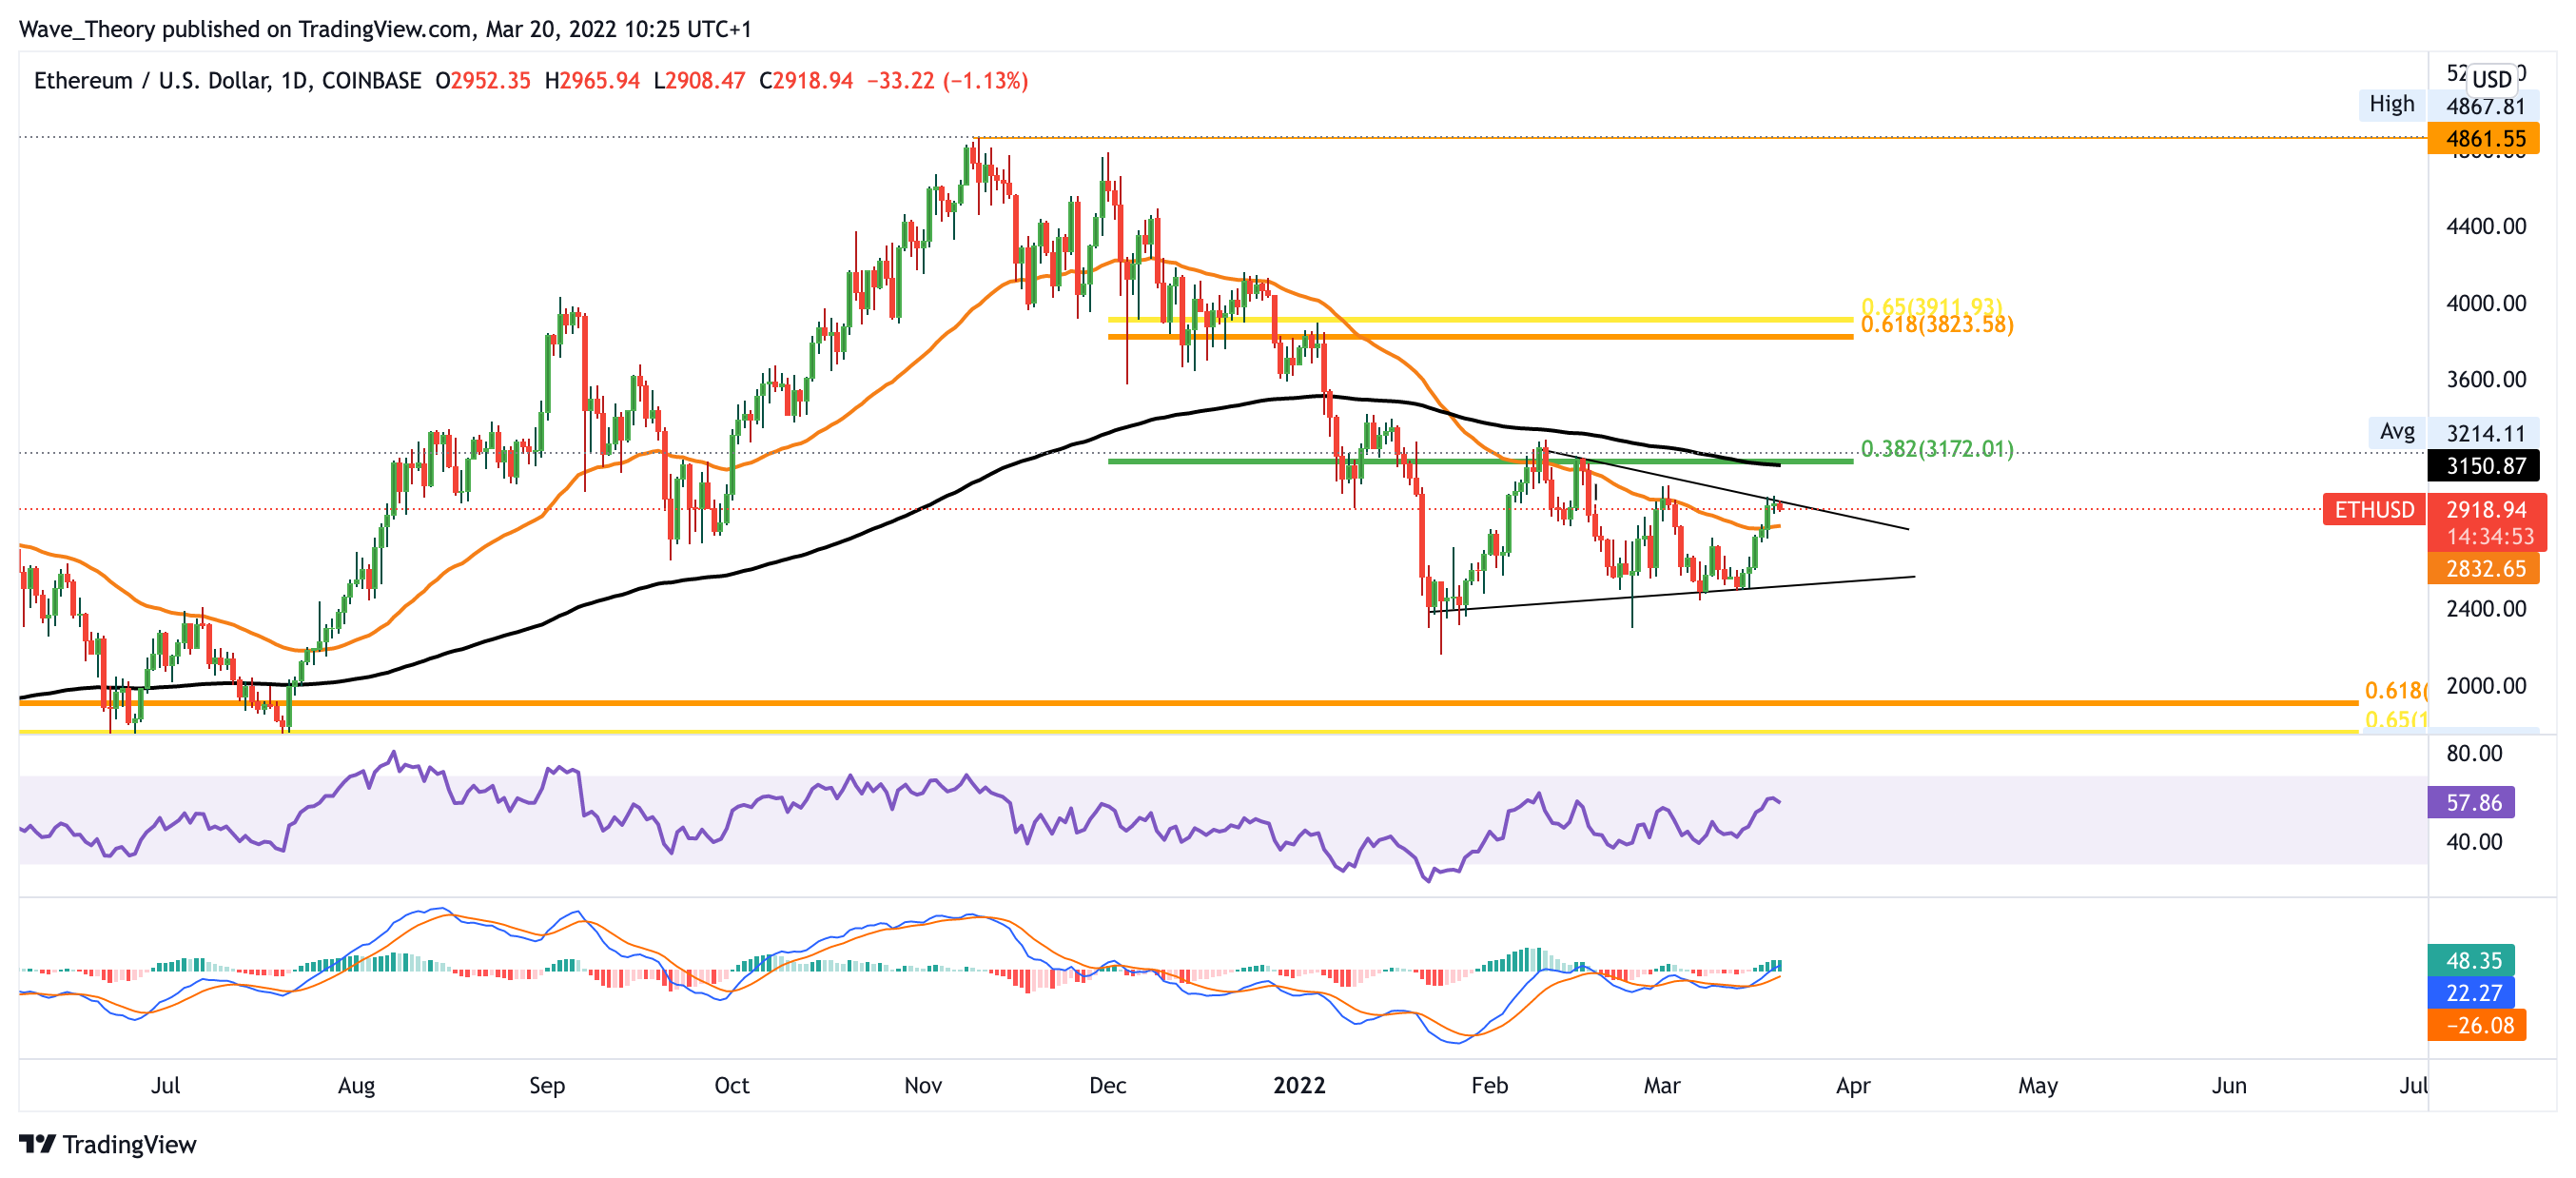The image size is (2576, 1178).
Task: Open the USD currency selector
Action: click(x=2491, y=79)
